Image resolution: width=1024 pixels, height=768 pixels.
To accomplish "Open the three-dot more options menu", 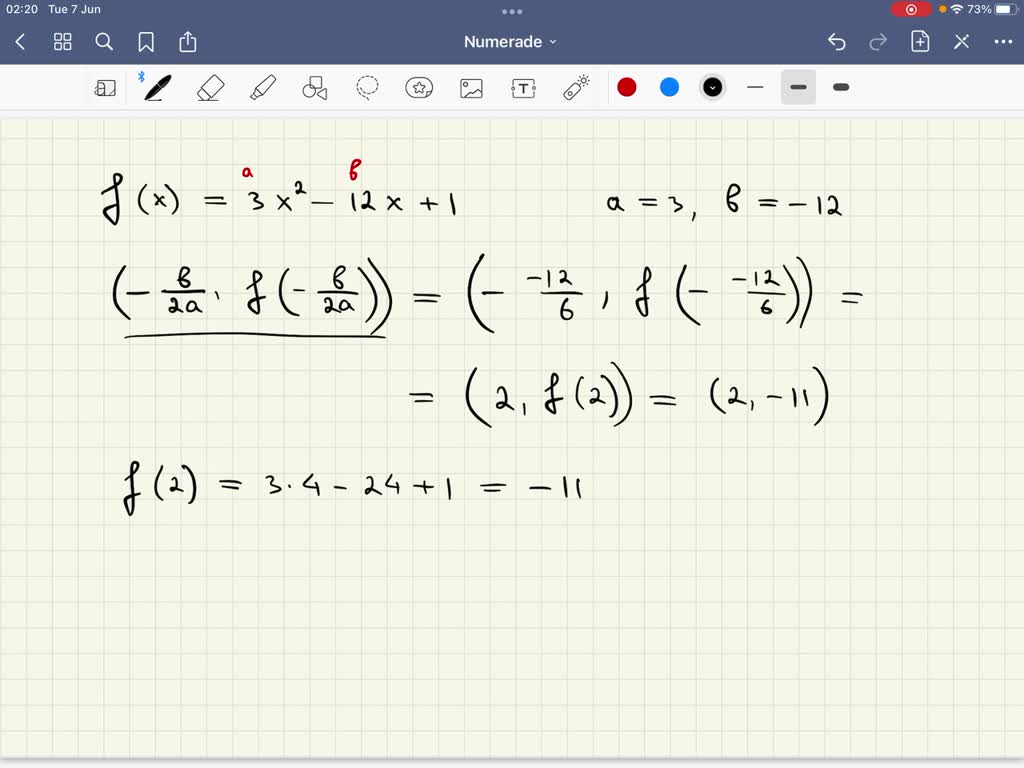I will 1003,42.
